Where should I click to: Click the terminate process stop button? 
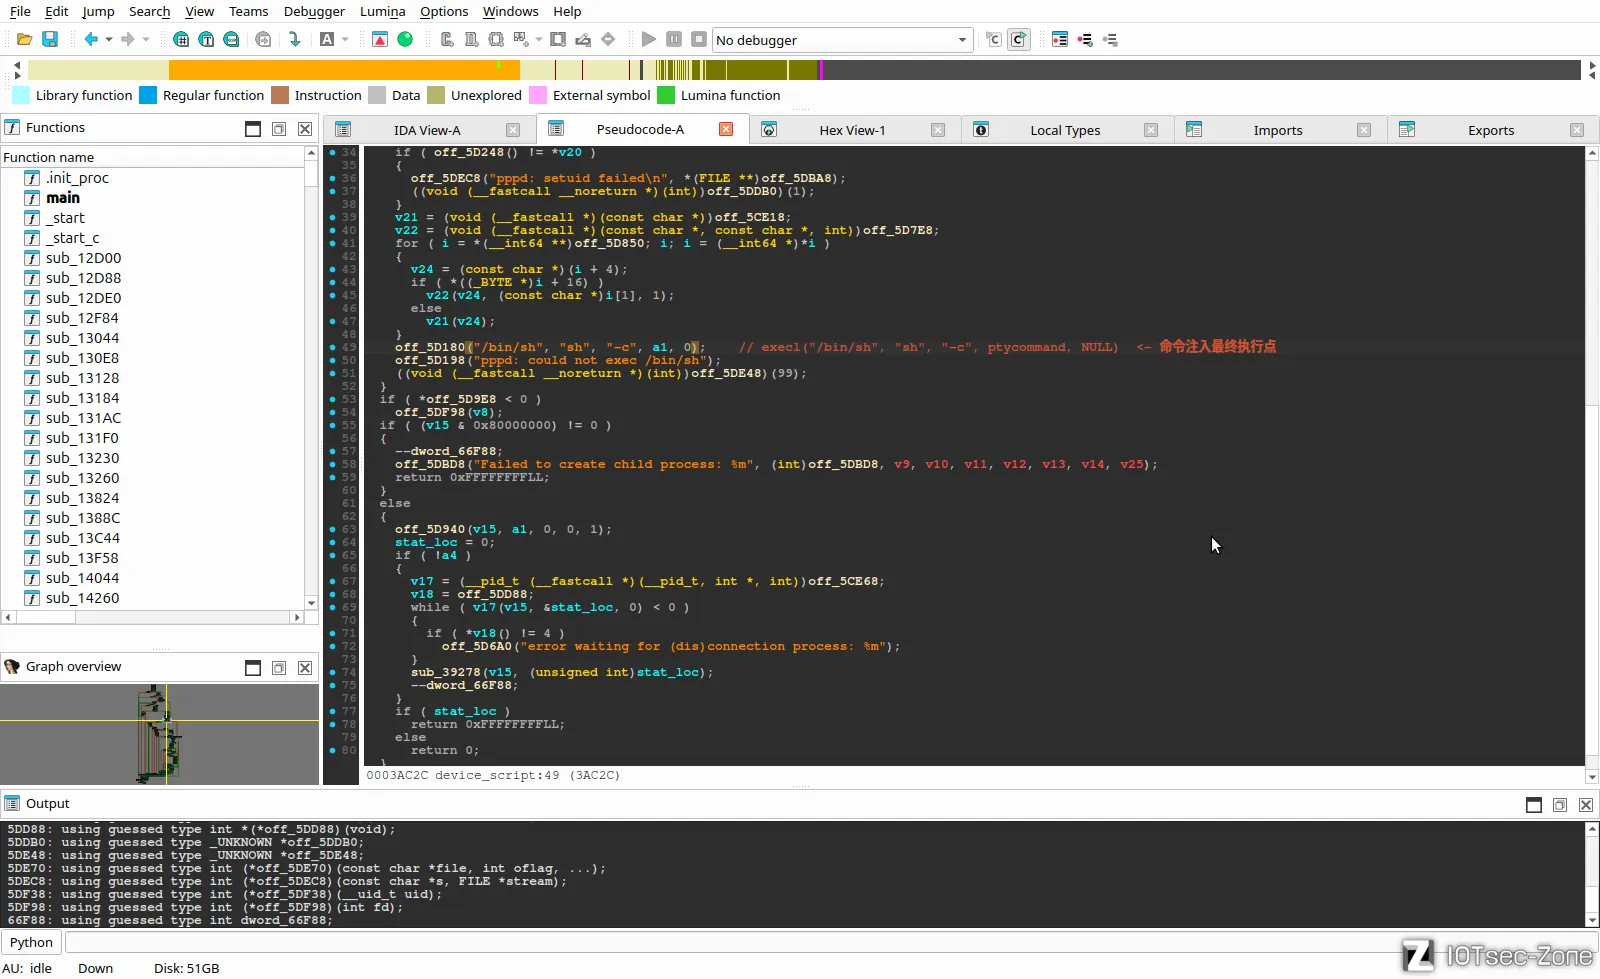(699, 40)
